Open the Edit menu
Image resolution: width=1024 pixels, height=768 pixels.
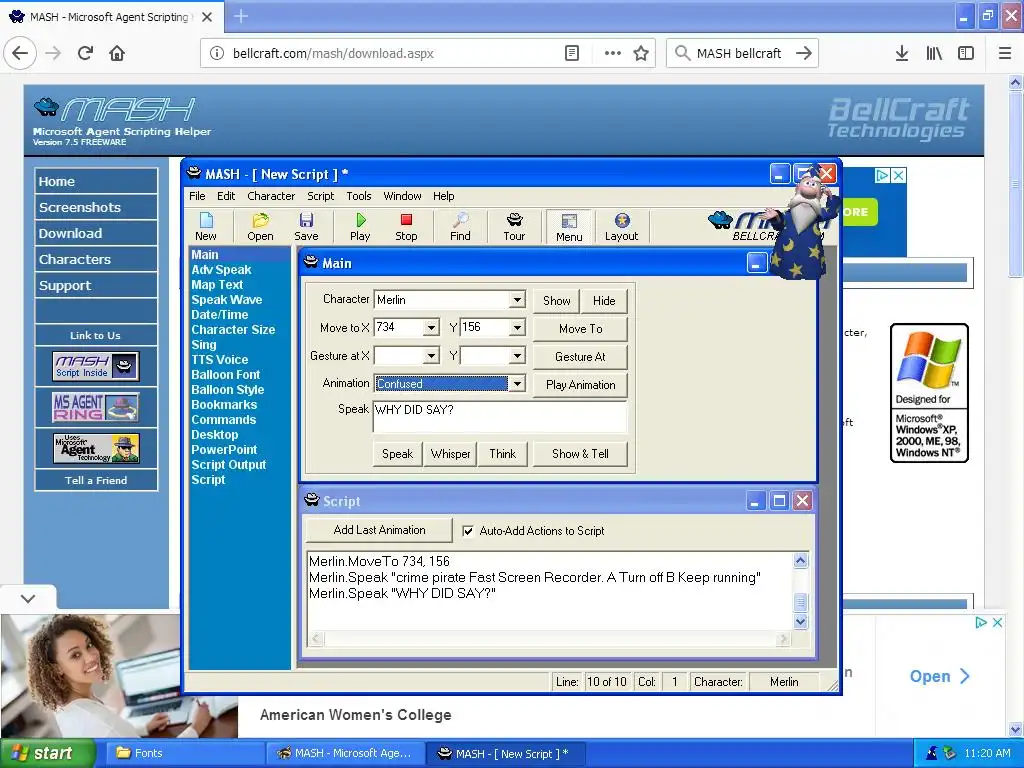click(226, 196)
